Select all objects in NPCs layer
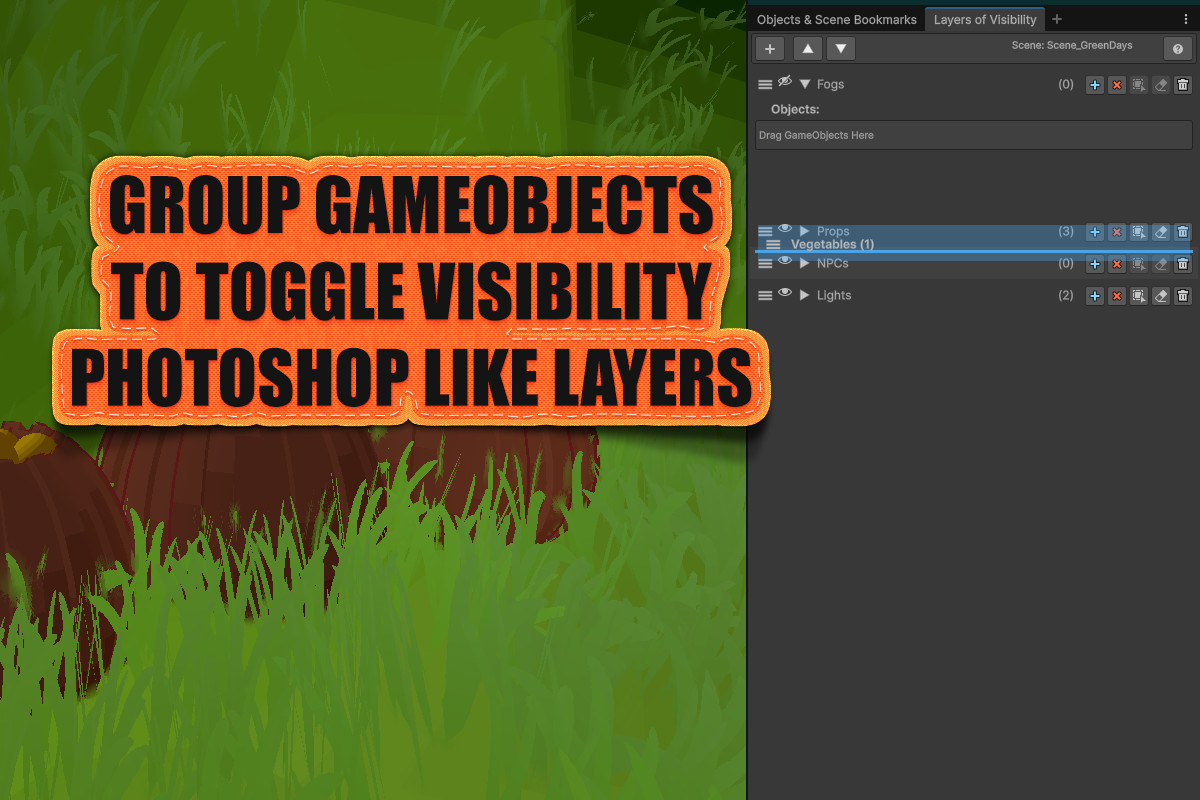 pos(1139,264)
